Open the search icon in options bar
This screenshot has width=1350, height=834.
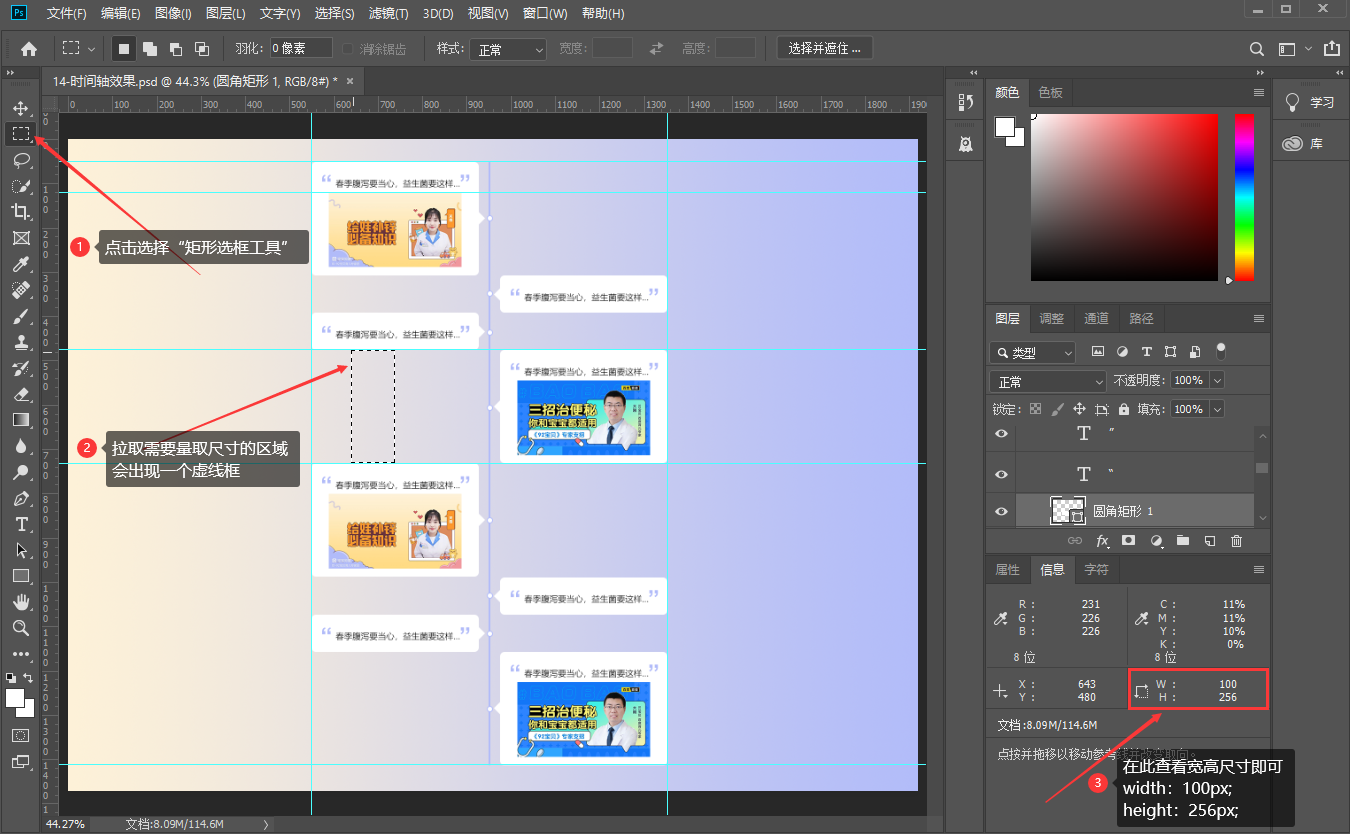1257,49
